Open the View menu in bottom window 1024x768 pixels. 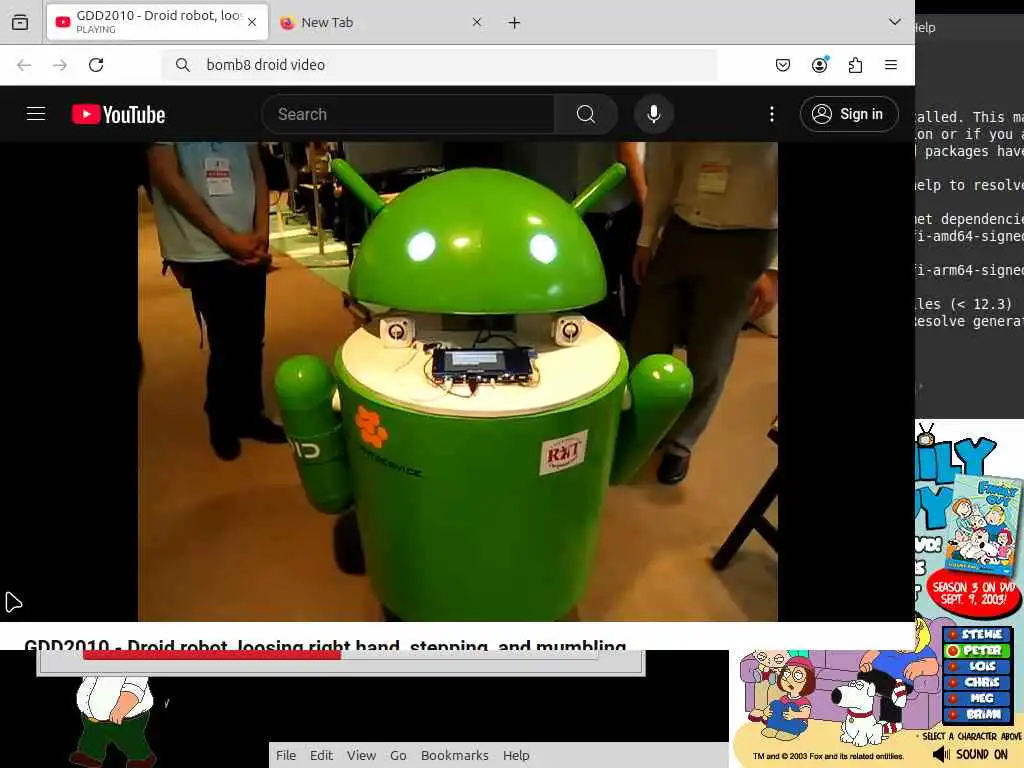(x=361, y=755)
